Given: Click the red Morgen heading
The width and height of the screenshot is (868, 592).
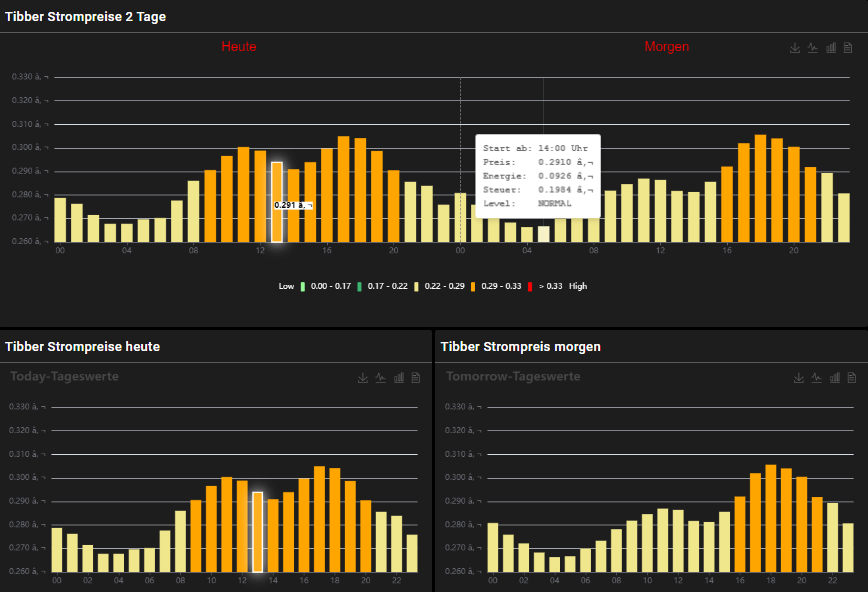Looking at the screenshot, I should 666,47.
